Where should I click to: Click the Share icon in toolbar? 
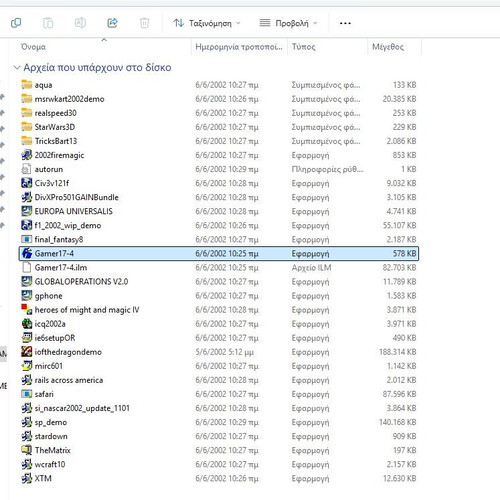tap(112, 23)
